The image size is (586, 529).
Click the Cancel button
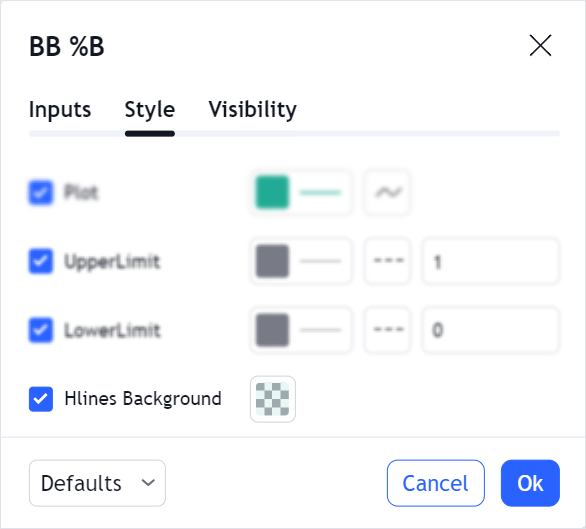click(x=436, y=483)
